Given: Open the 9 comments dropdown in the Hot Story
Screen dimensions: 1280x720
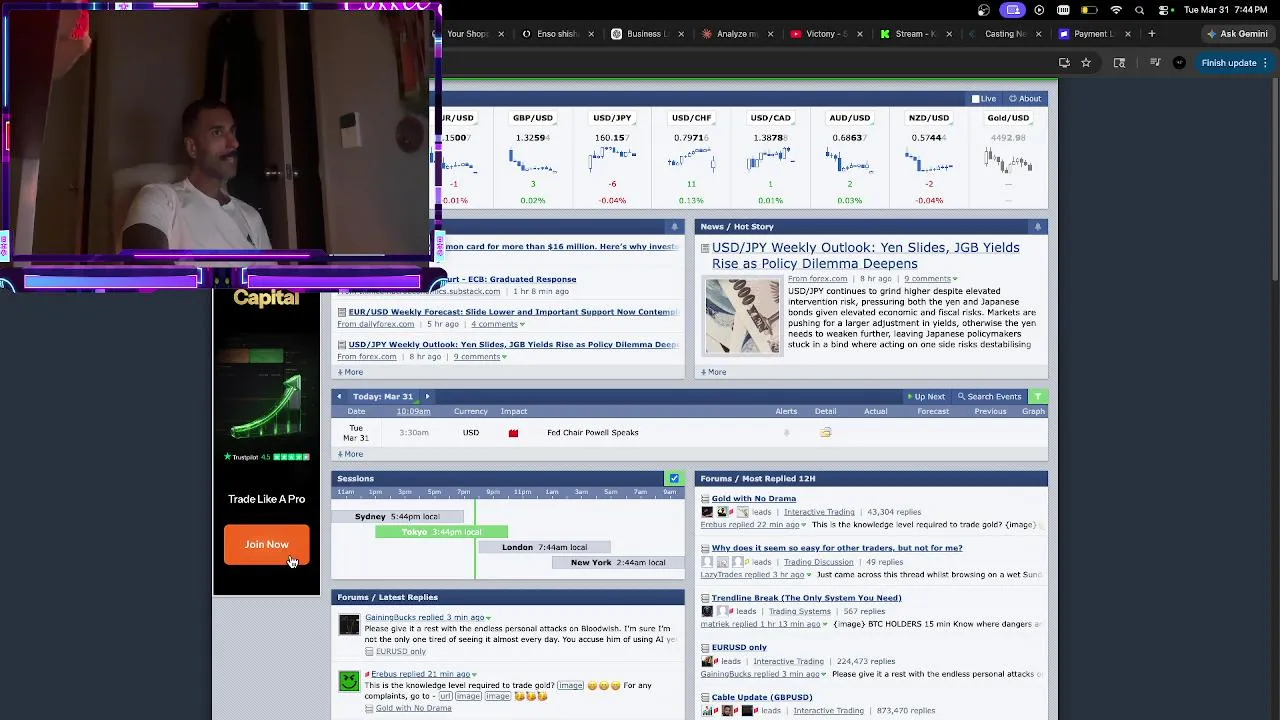Looking at the screenshot, I should pos(930,279).
